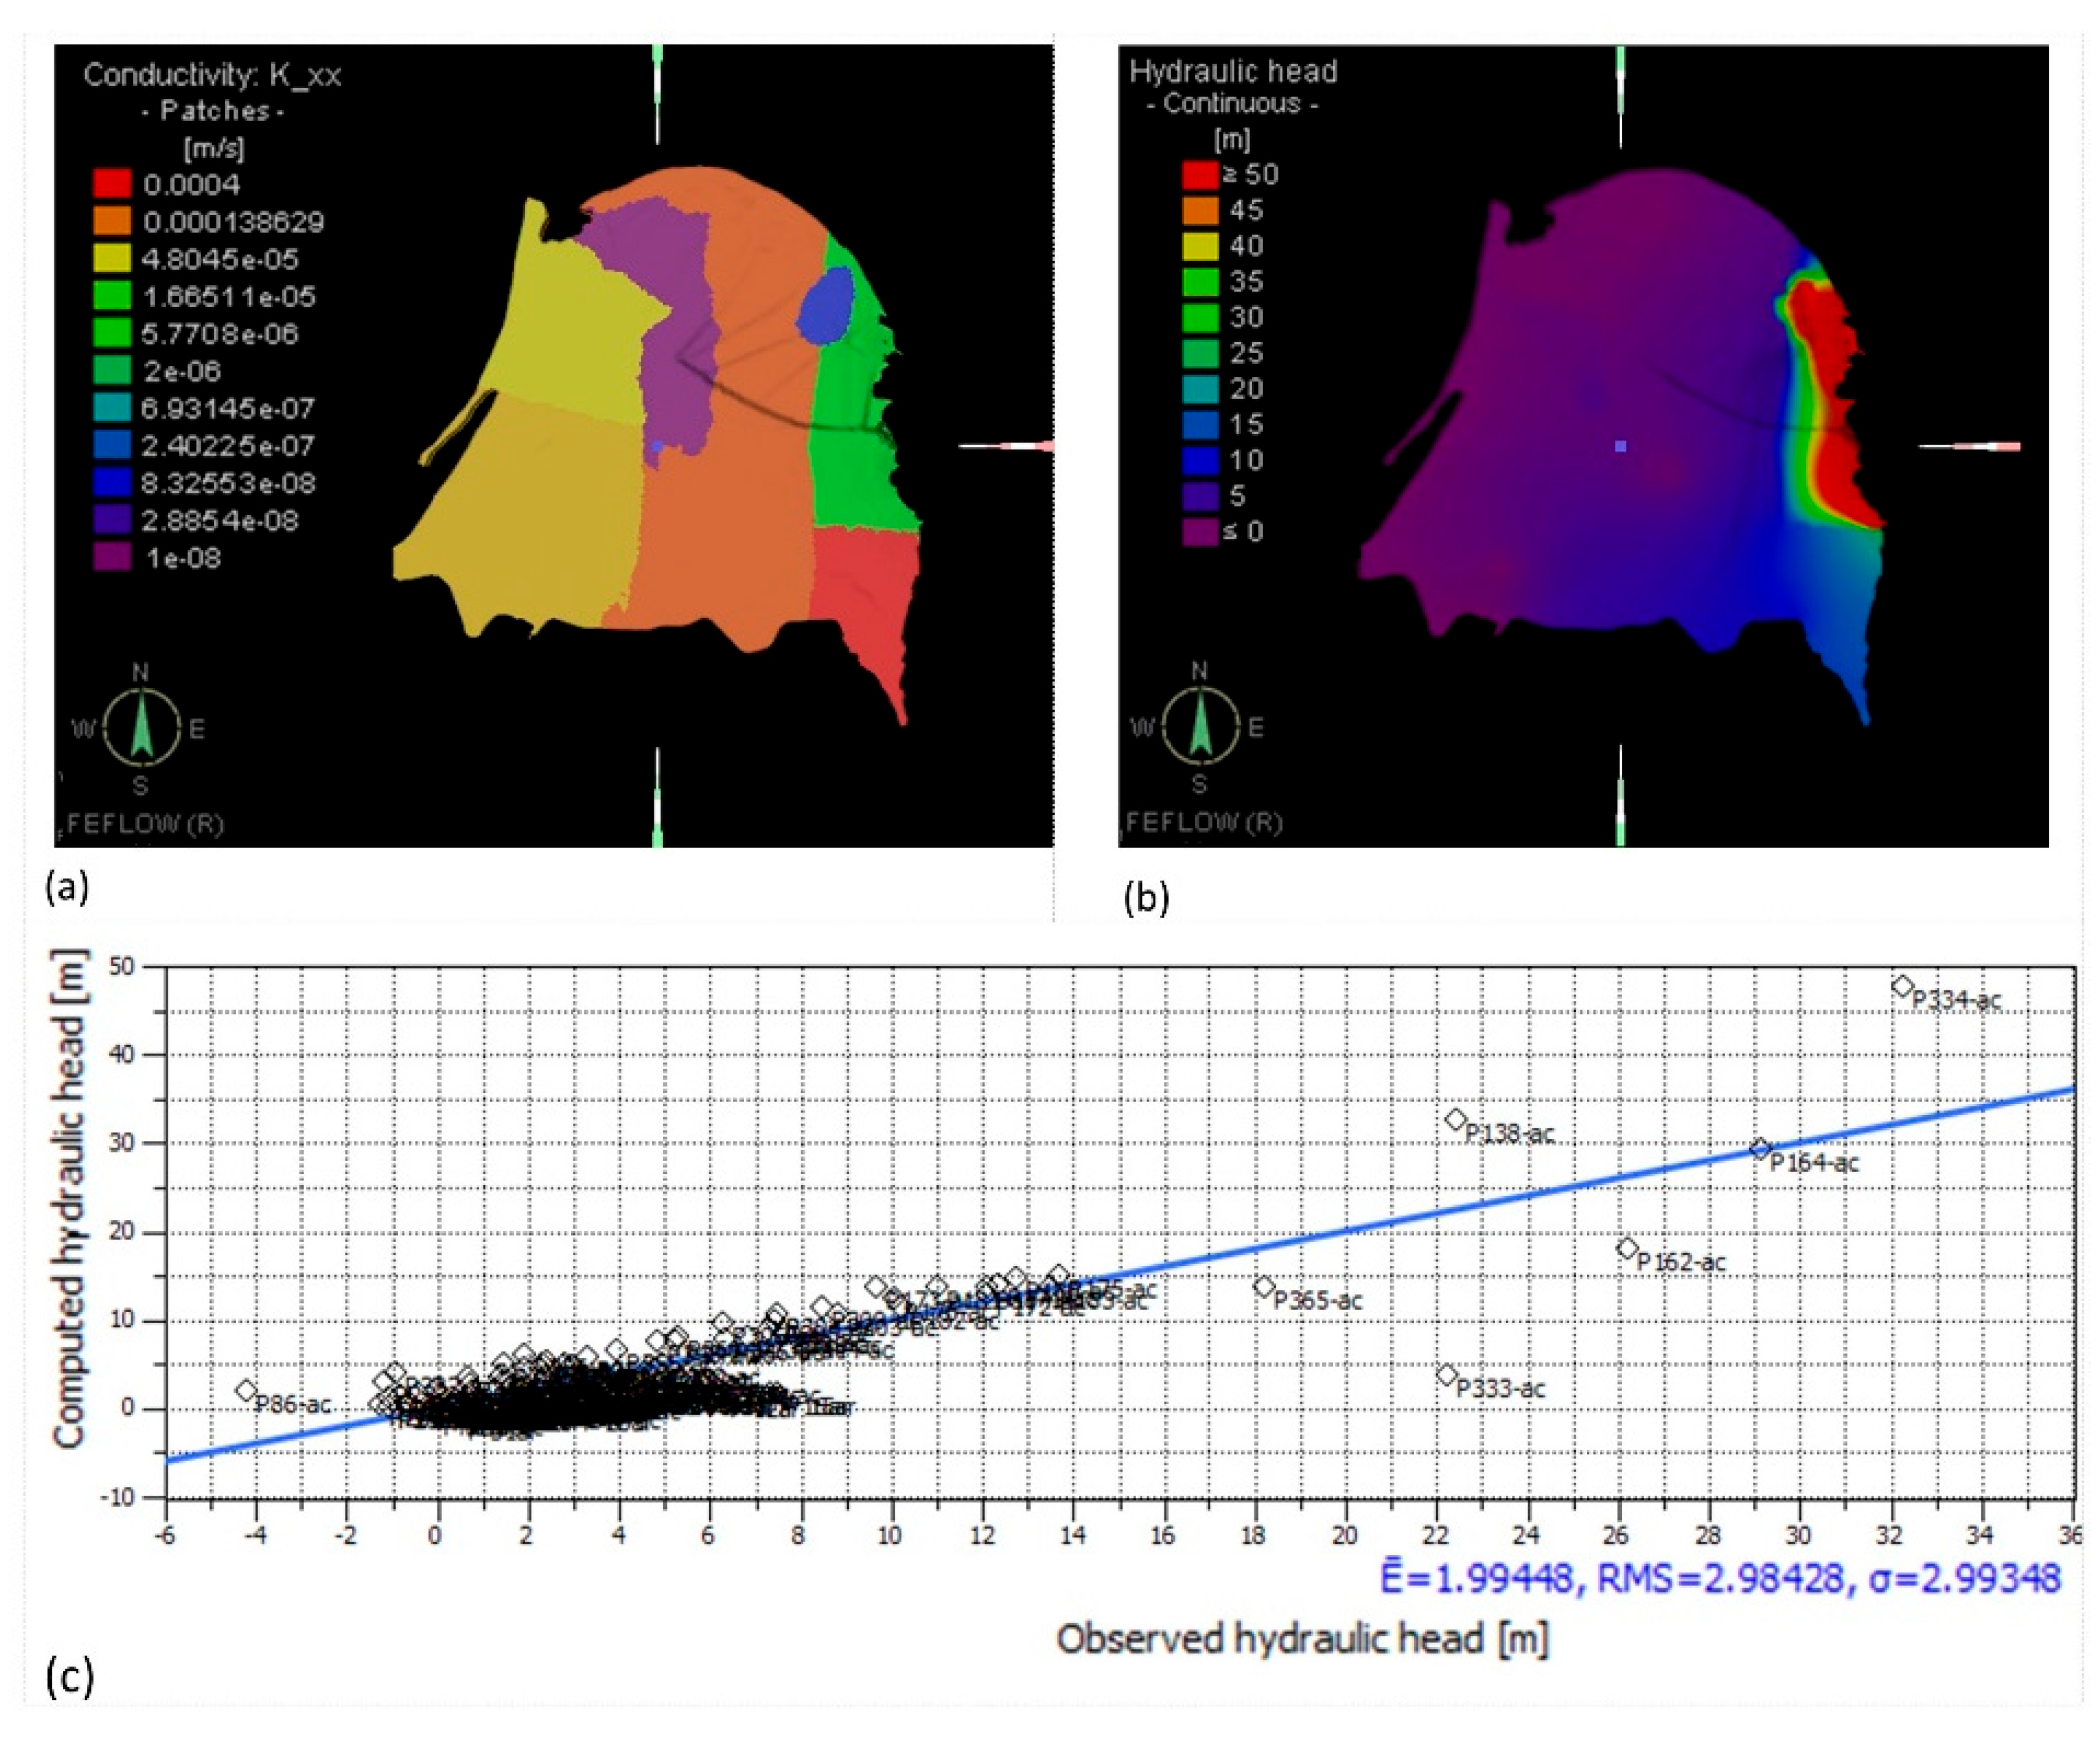Select the P164-ac diamond on the fit line
This screenshot has width=2100, height=1737.
click(x=1760, y=1149)
